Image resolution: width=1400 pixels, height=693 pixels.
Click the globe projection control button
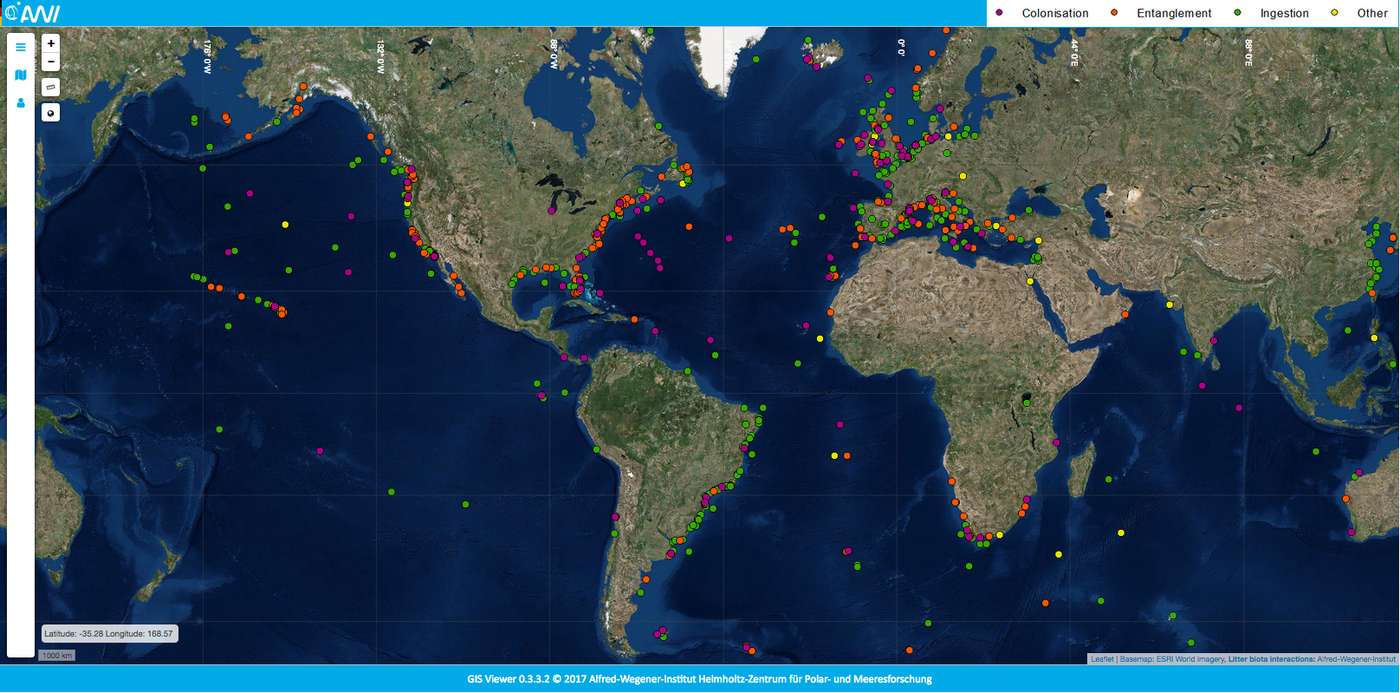[x=51, y=112]
